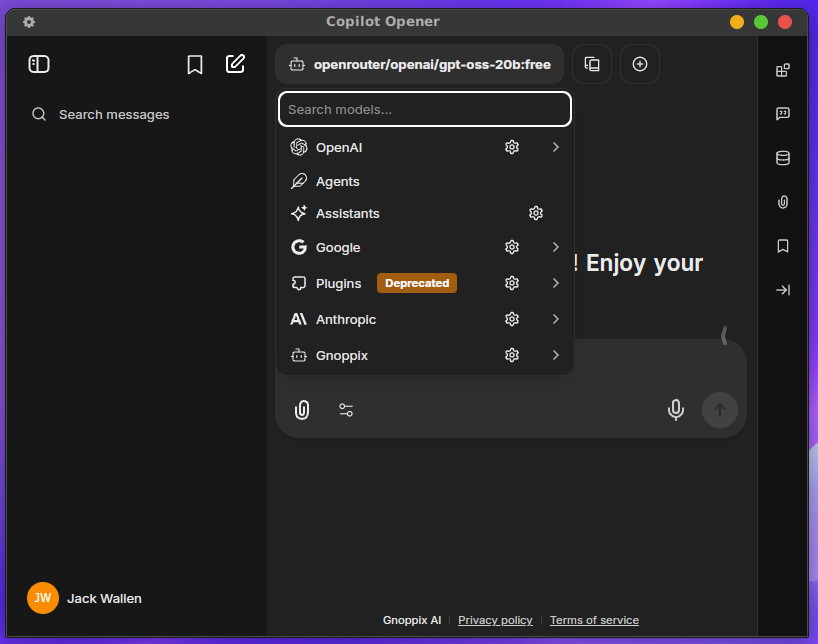Open tools options sliders icon in chat box
This screenshot has height=644, width=818.
click(346, 410)
